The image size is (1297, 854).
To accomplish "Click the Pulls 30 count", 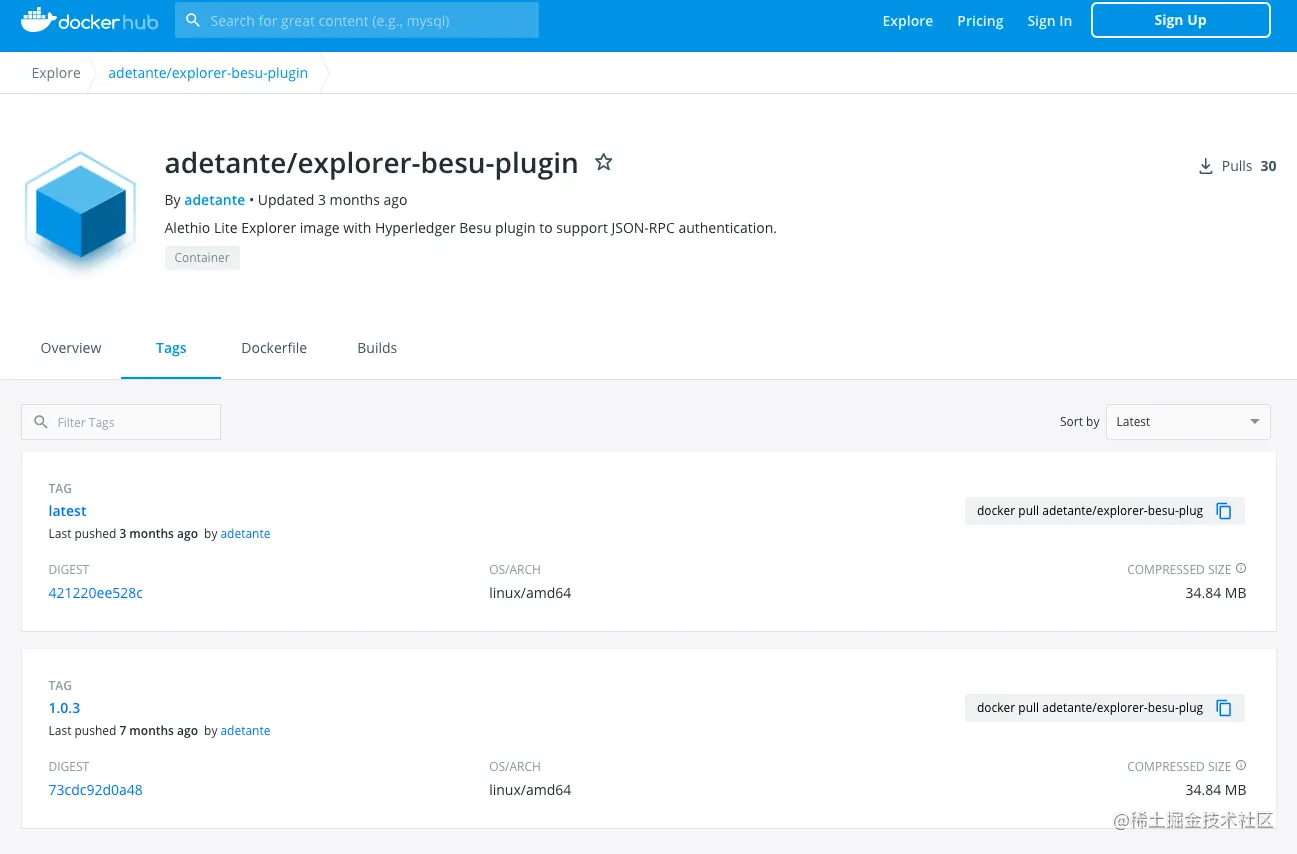I will coord(1249,166).
